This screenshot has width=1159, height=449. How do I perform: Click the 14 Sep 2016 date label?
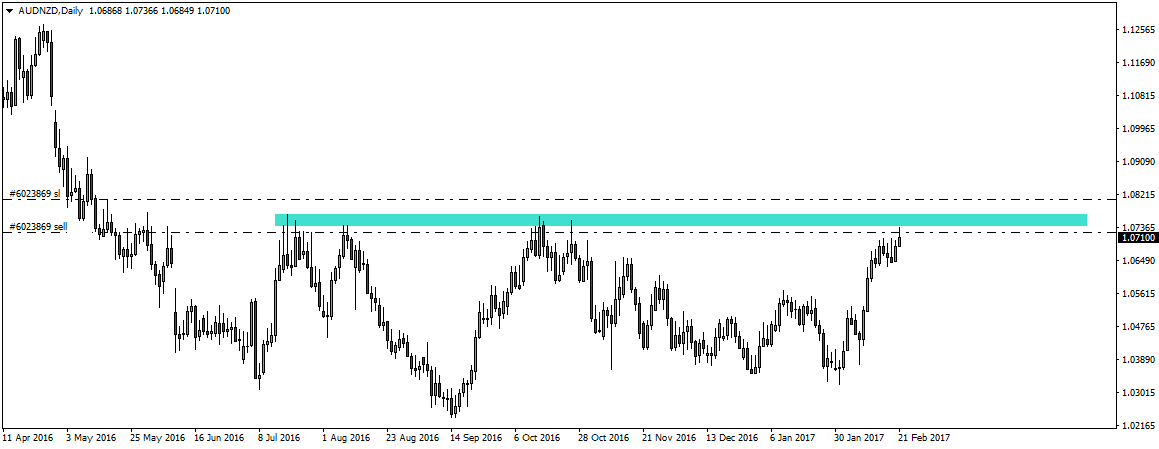click(x=477, y=438)
